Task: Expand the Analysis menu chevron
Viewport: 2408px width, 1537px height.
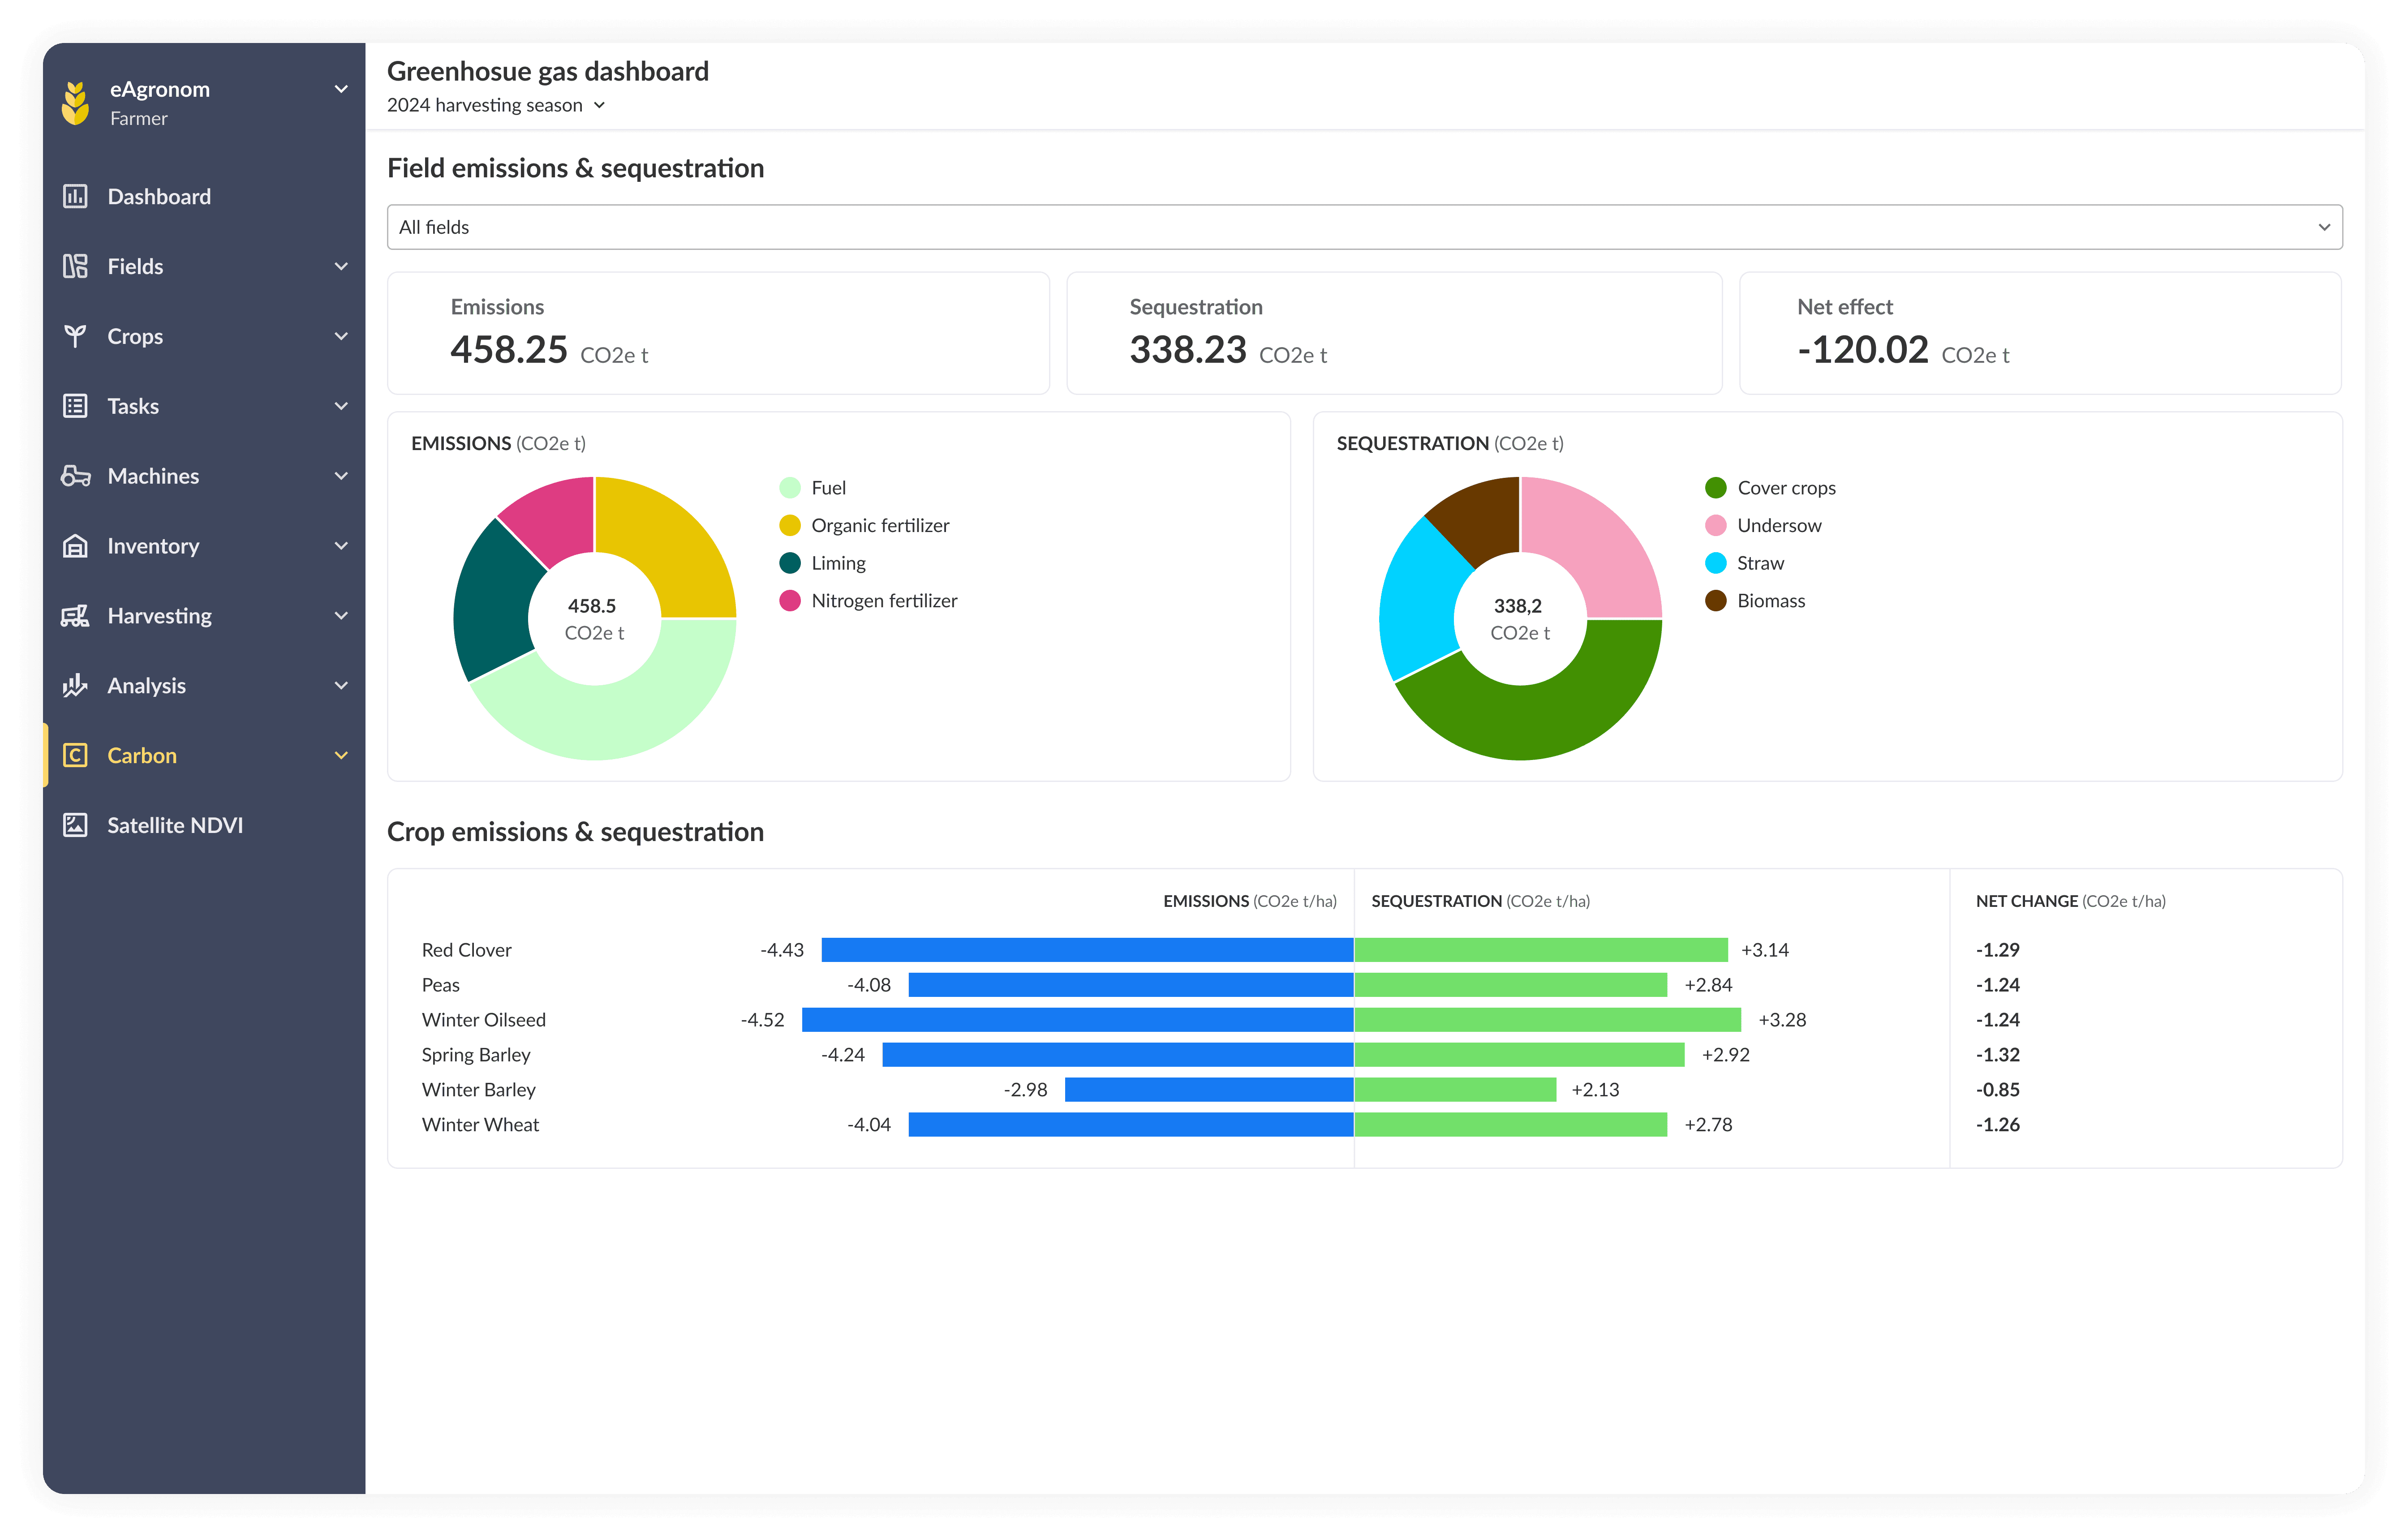Action: click(x=341, y=686)
